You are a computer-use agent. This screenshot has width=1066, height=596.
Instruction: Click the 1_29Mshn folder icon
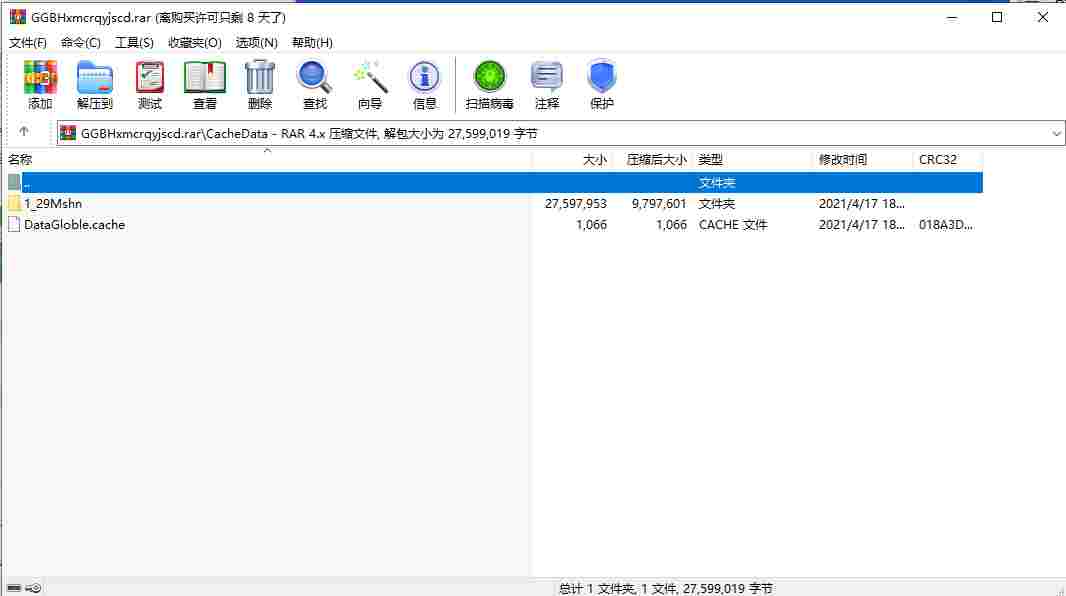14,203
